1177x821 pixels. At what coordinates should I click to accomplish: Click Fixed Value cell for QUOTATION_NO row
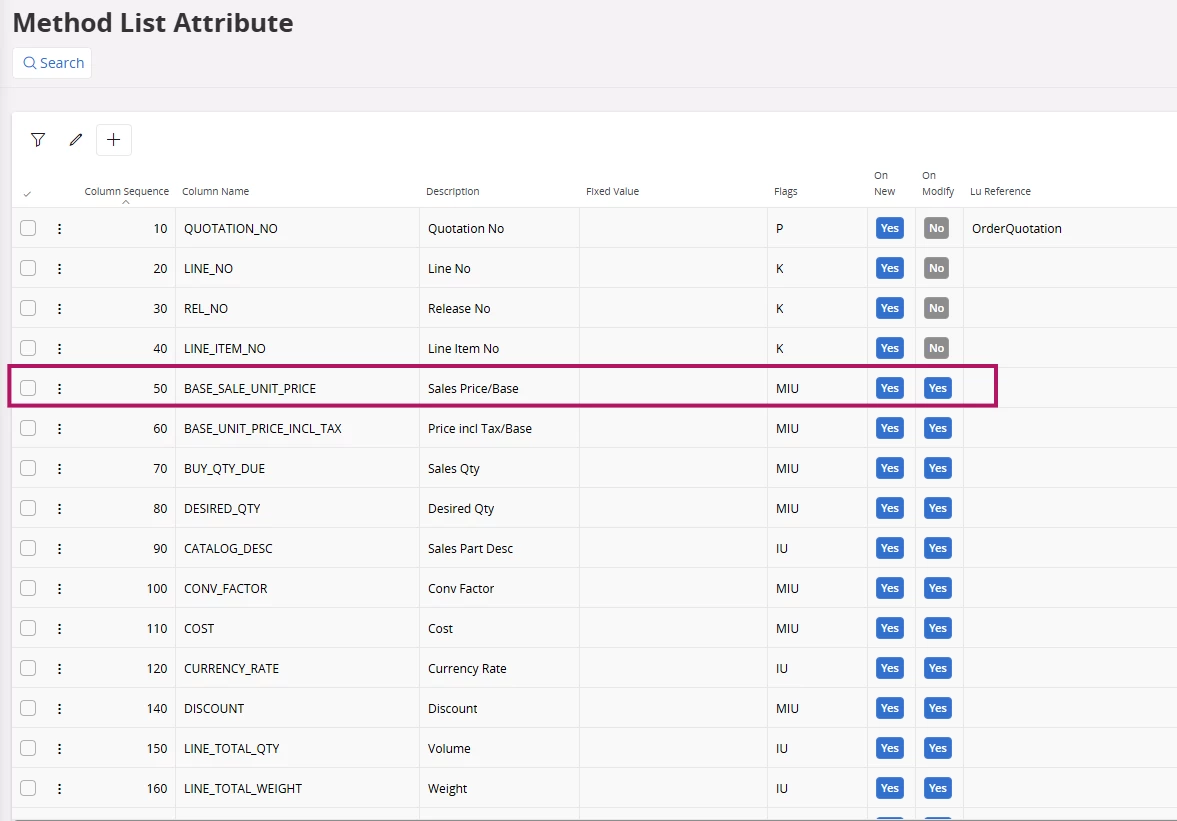click(x=673, y=228)
